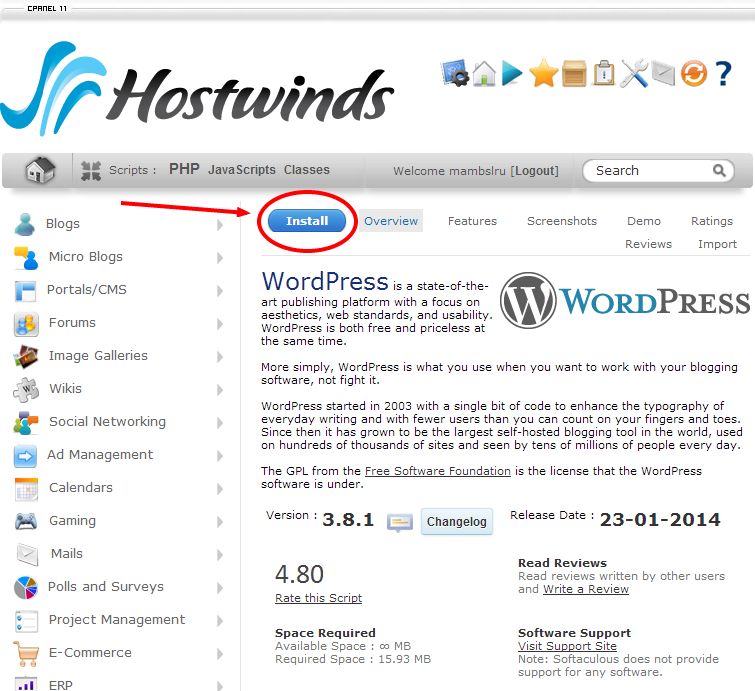Click the comment icon beside version 3.8.1

pos(400,522)
